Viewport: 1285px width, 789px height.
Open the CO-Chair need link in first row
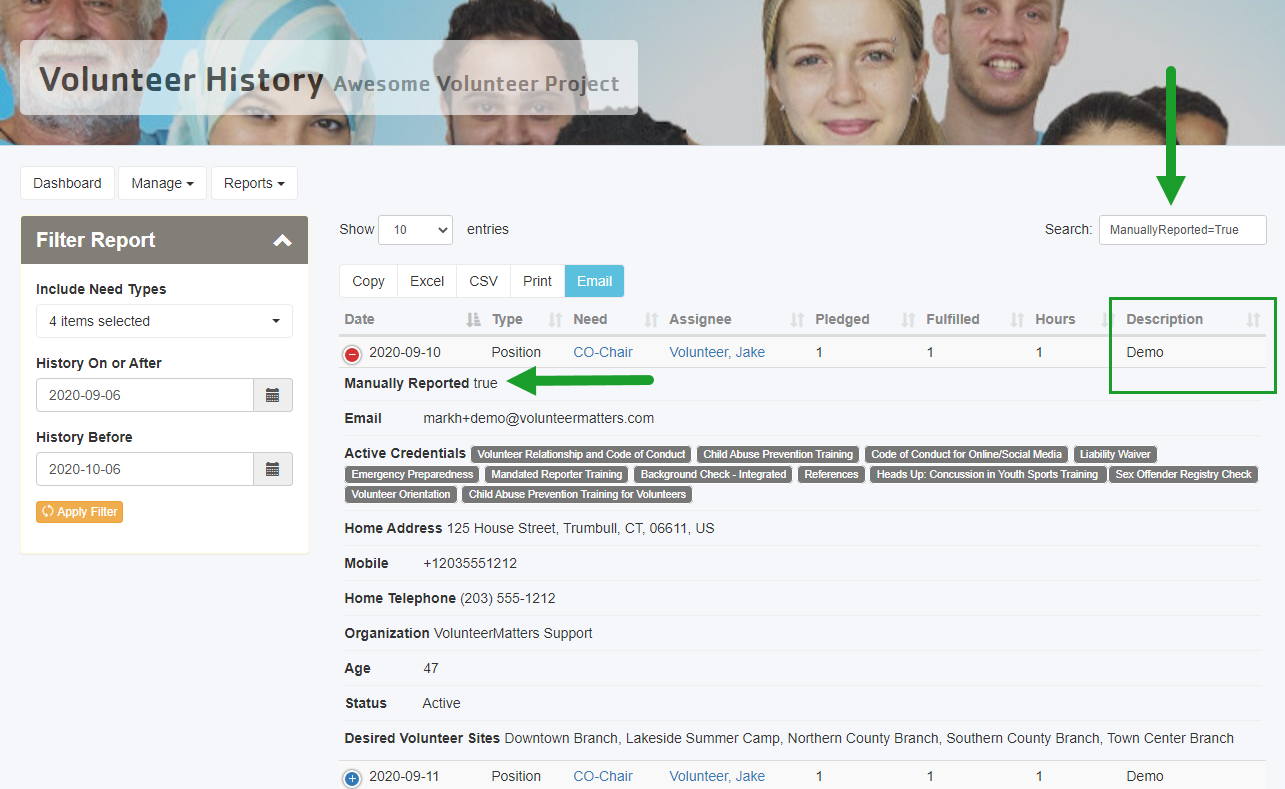coord(602,352)
